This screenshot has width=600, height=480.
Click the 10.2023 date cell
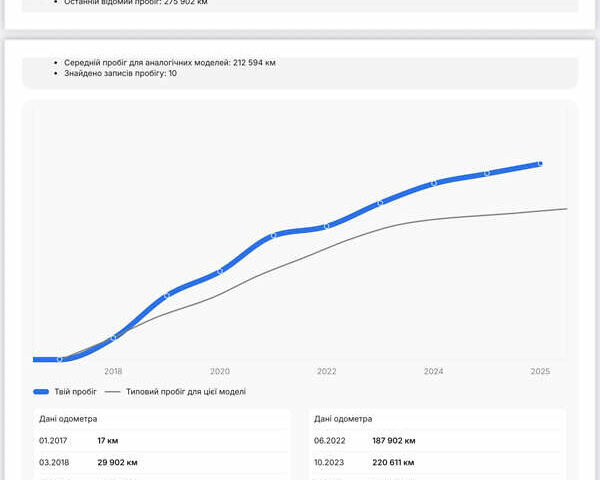click(329, 462)
